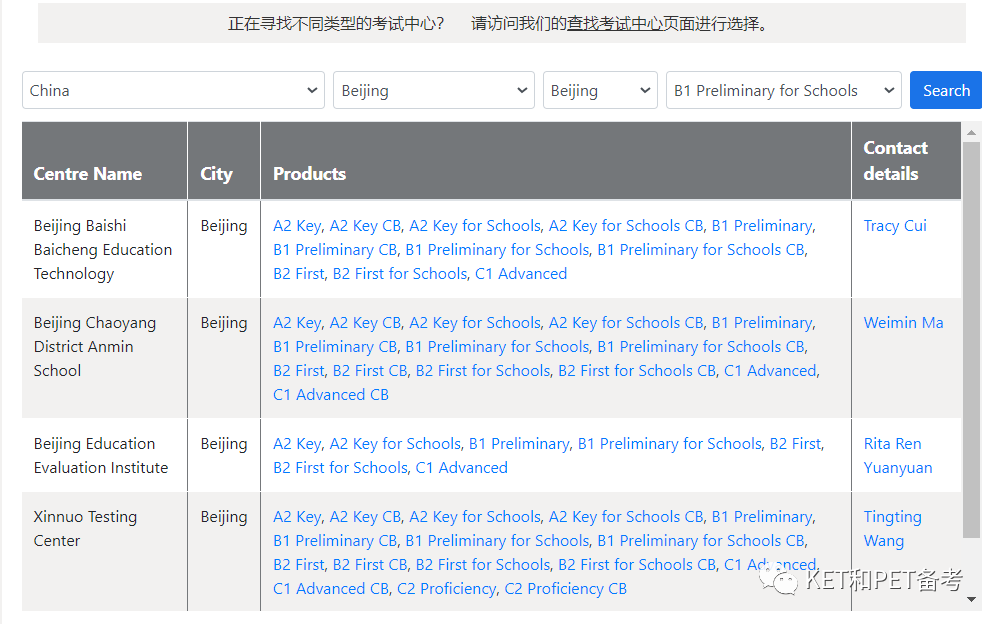Open the China country dropdown
This screenshot has height=624, width=996.
pyautogui.click(x=173, y=90)
